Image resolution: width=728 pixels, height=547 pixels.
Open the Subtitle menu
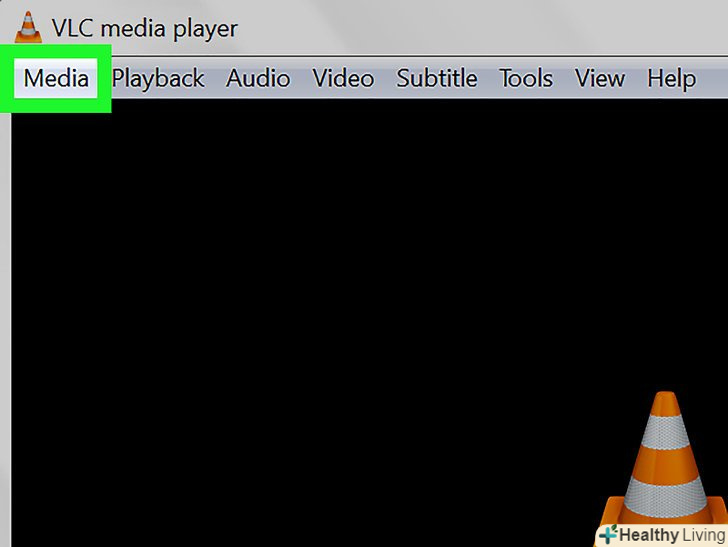(x=436, y=78)
